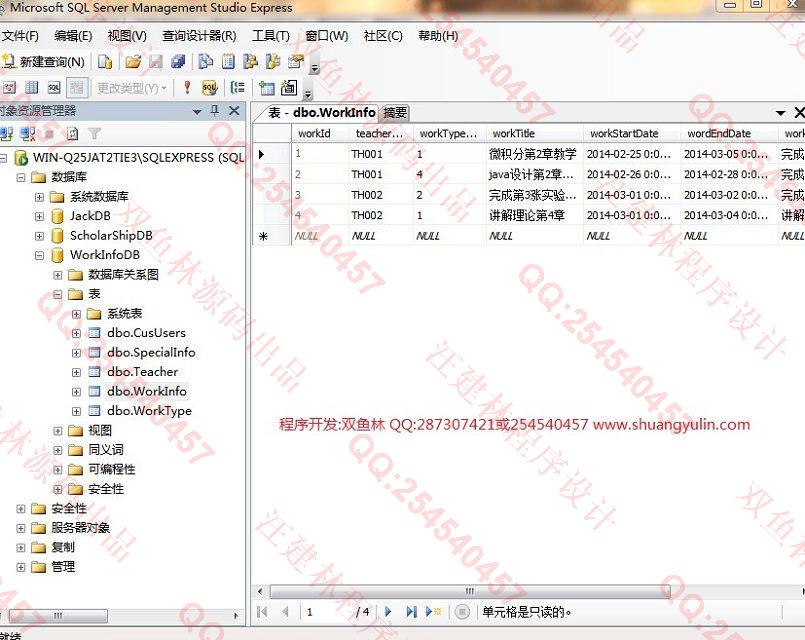Select the 服务器对象 folder
Image resolution: width=805 pixels, height=640 pixels.
tap(81, 528)
